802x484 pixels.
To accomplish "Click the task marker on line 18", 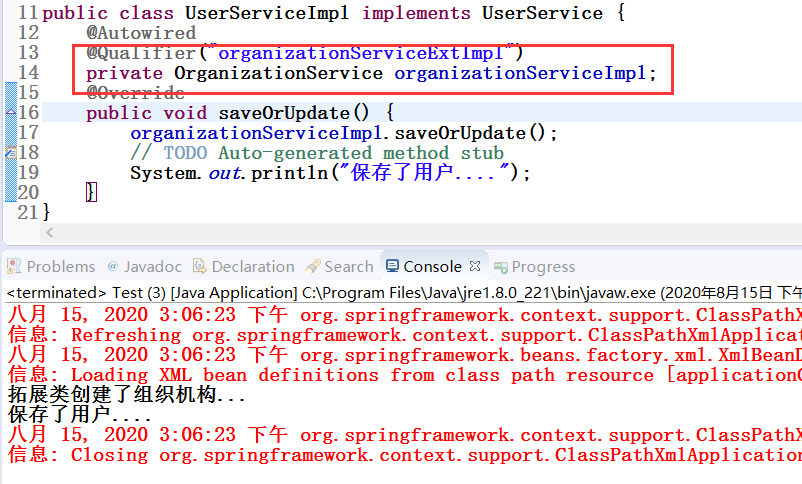I will point(11,152).
